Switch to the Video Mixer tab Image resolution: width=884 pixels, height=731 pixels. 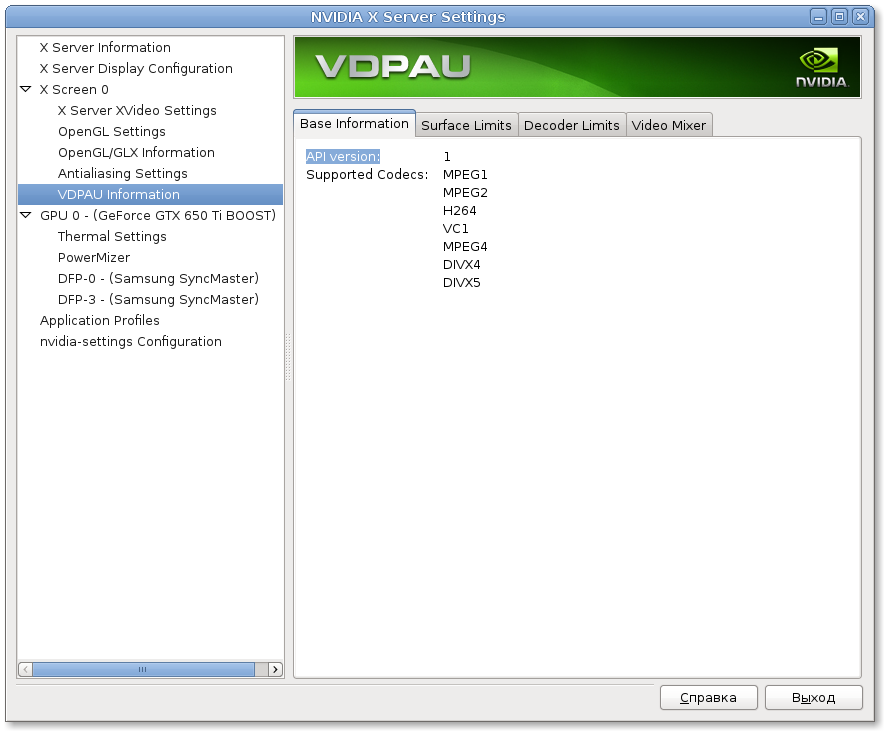pos(669,125)
